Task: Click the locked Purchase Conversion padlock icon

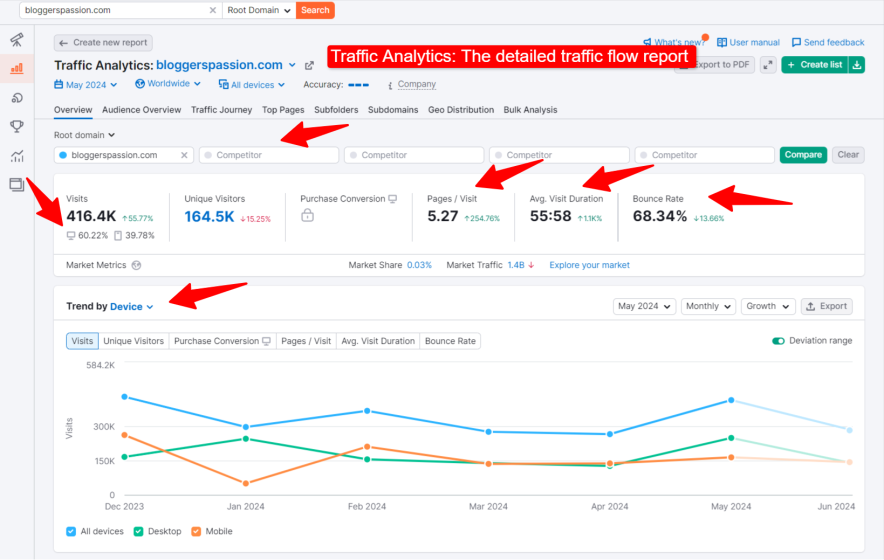Action: [x=307, y=215]
